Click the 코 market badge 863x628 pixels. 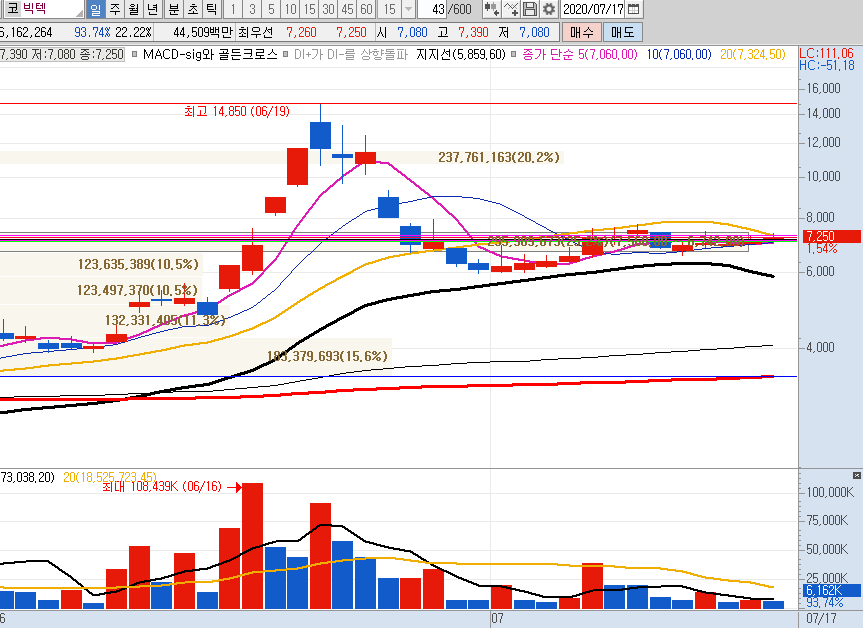click(12, 9)
